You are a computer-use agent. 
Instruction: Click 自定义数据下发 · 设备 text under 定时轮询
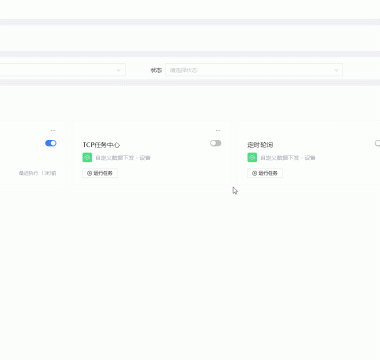(288, 158)
